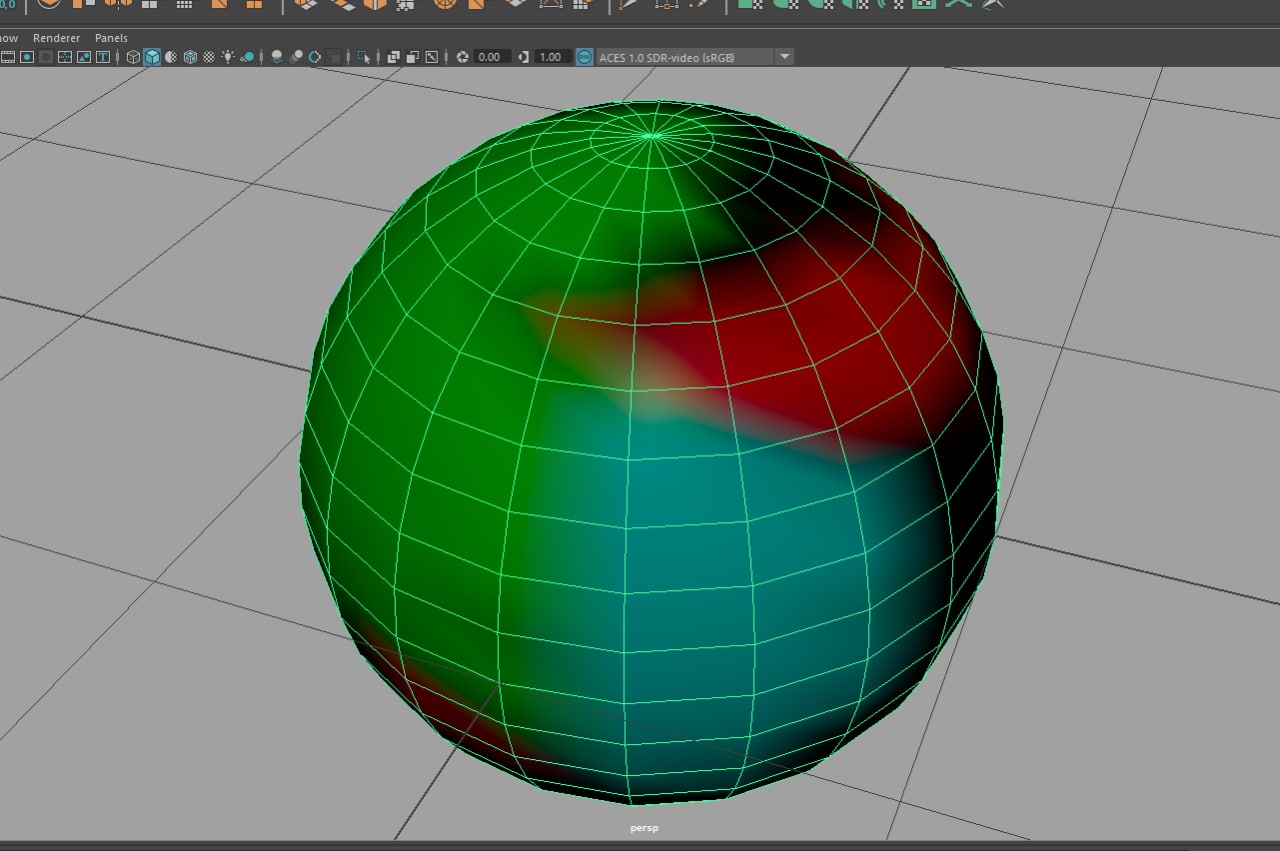Screen dimensions: 1280x851
Task: Toggle the Field Chart display
Action: point(65,57)
